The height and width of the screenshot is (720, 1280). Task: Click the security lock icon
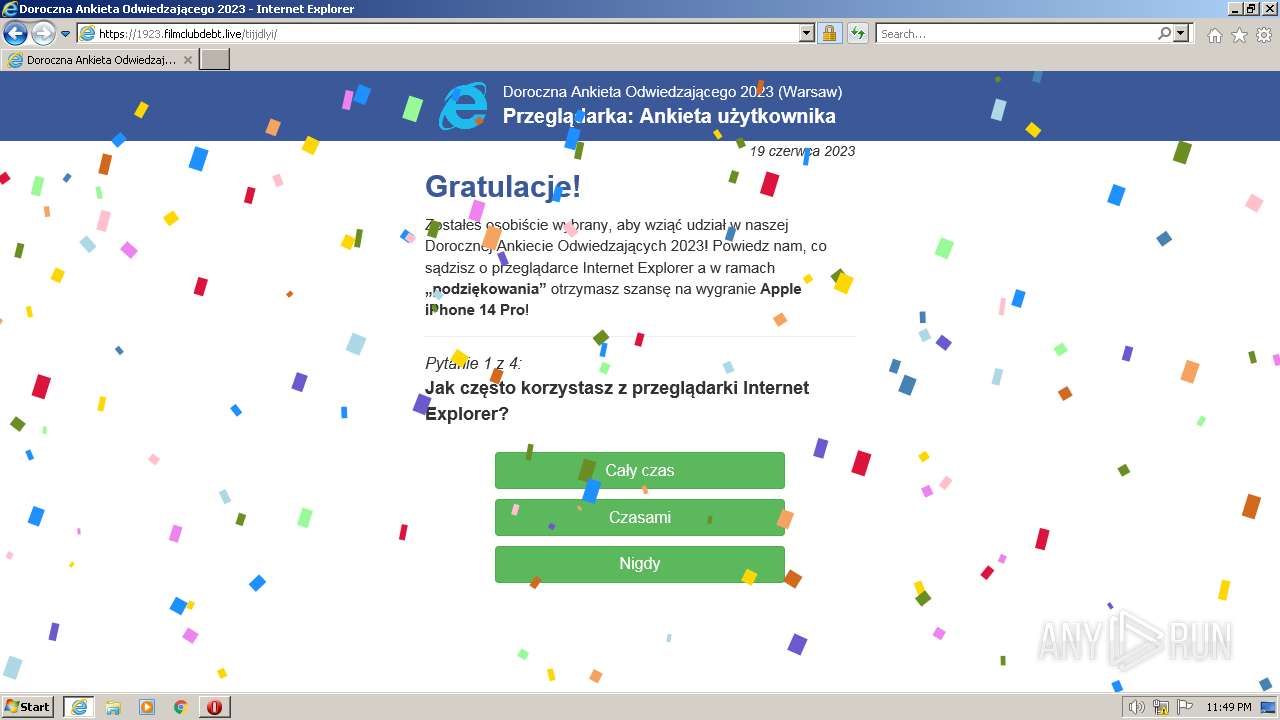coord(829,33)
